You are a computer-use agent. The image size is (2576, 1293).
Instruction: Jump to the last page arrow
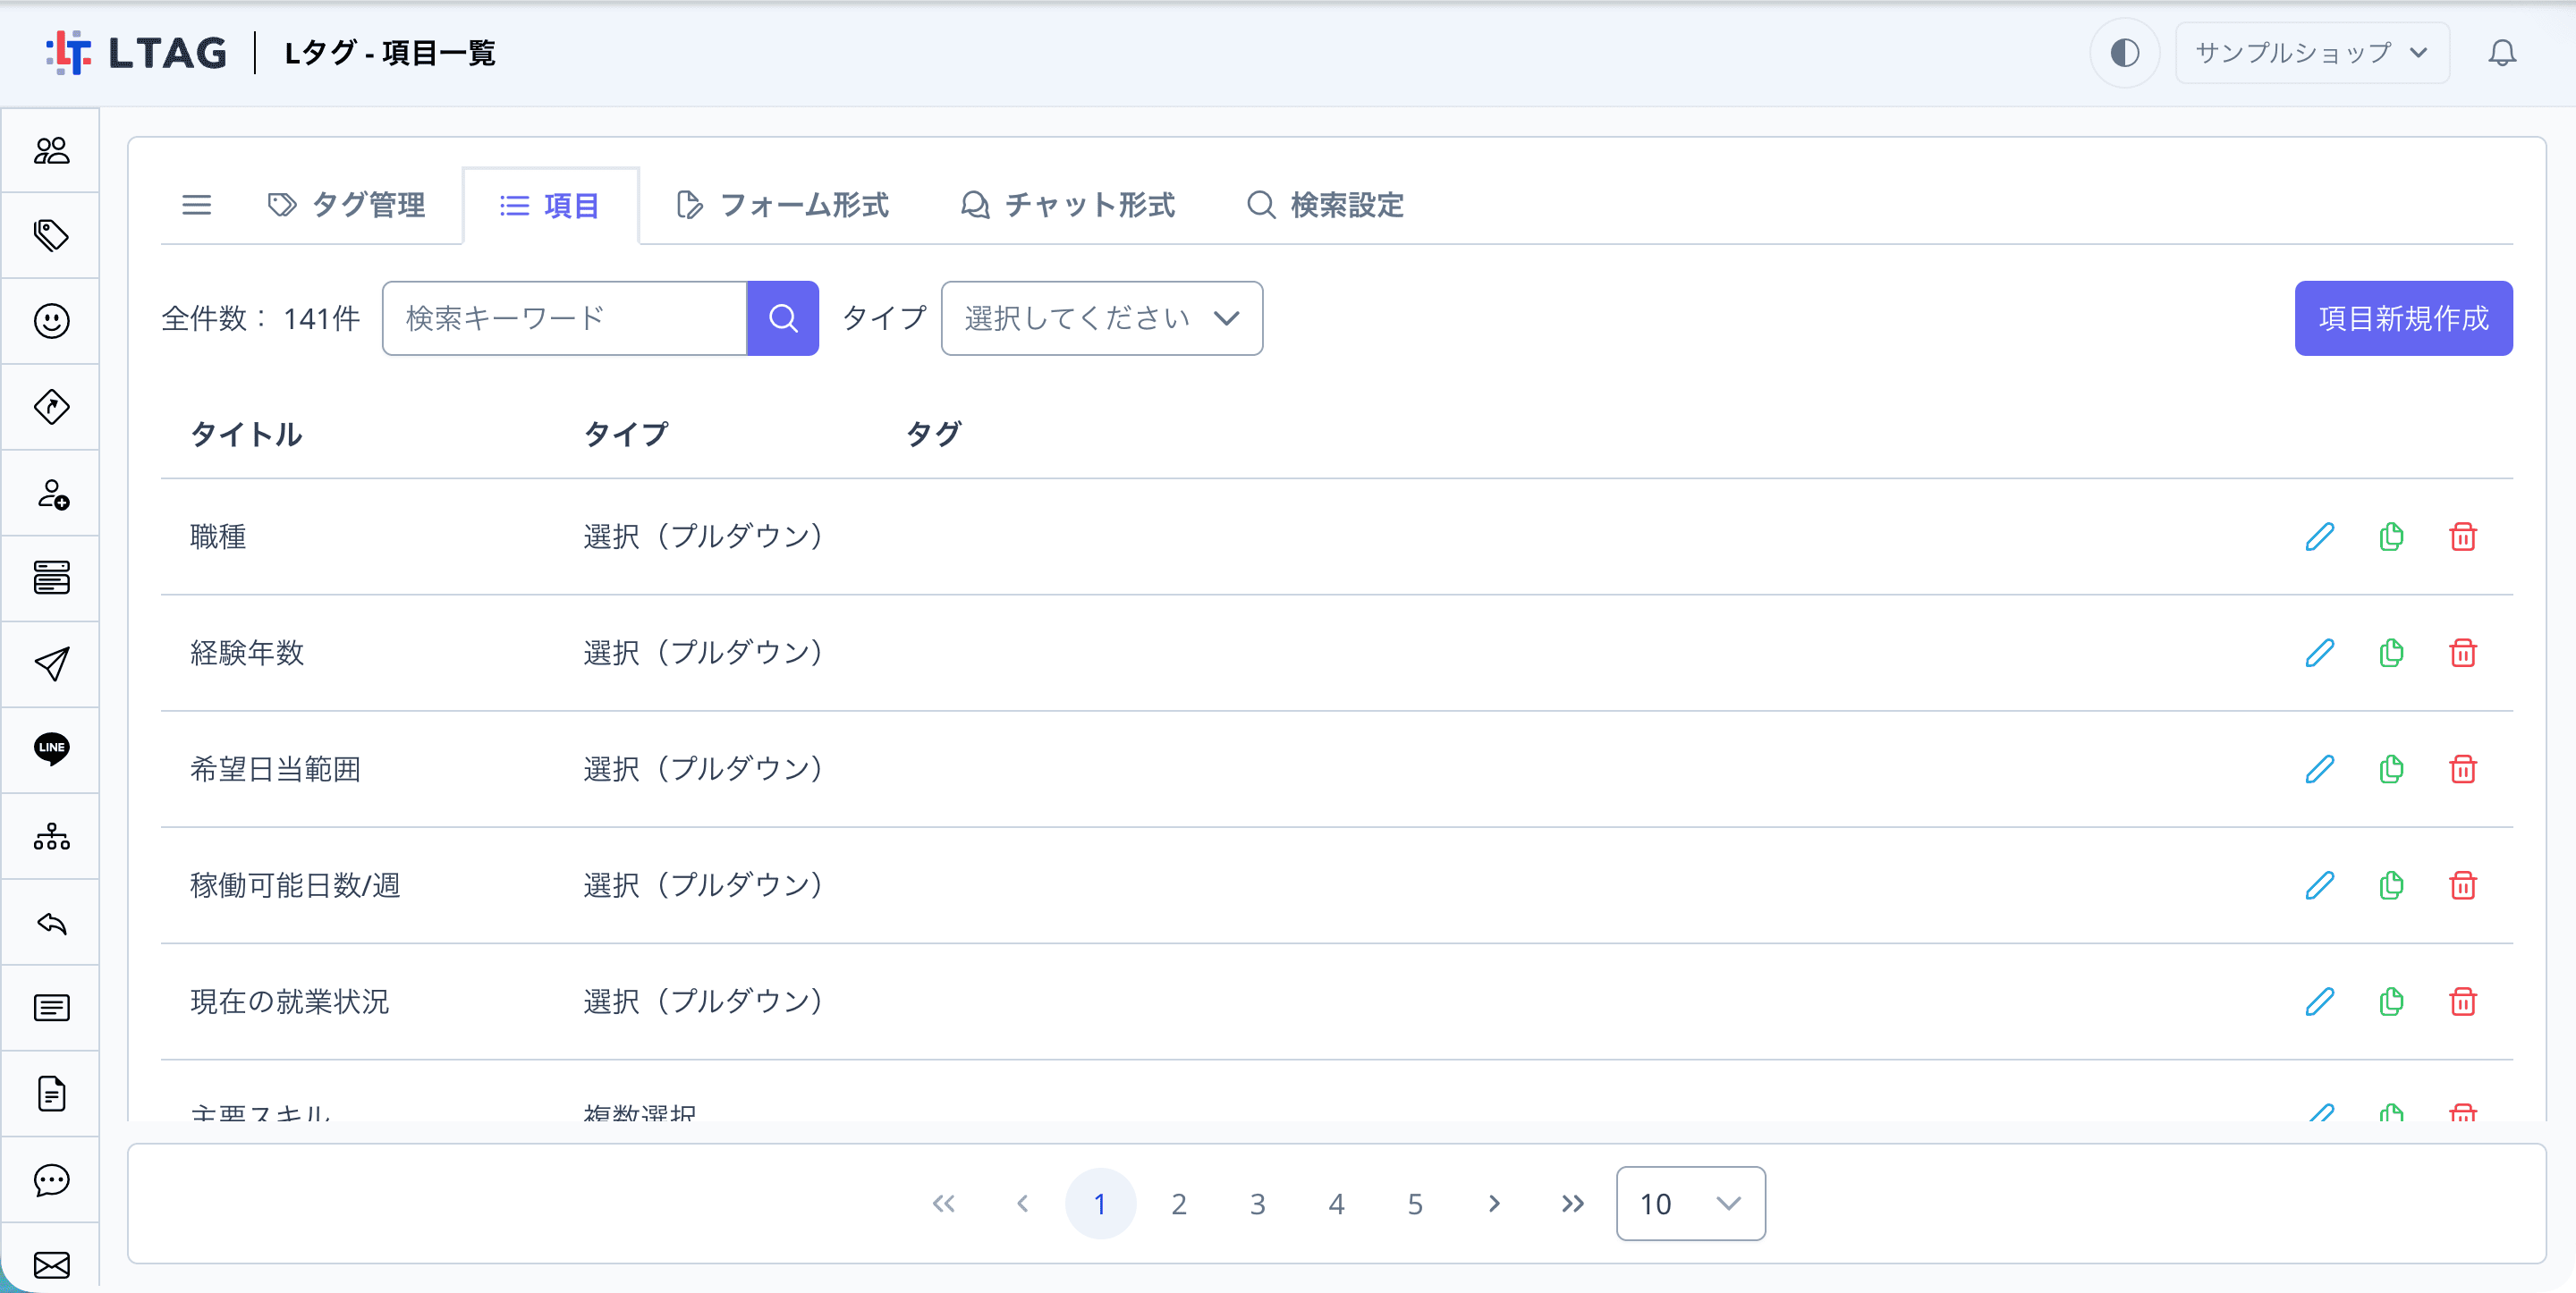click(1572, 1203)
